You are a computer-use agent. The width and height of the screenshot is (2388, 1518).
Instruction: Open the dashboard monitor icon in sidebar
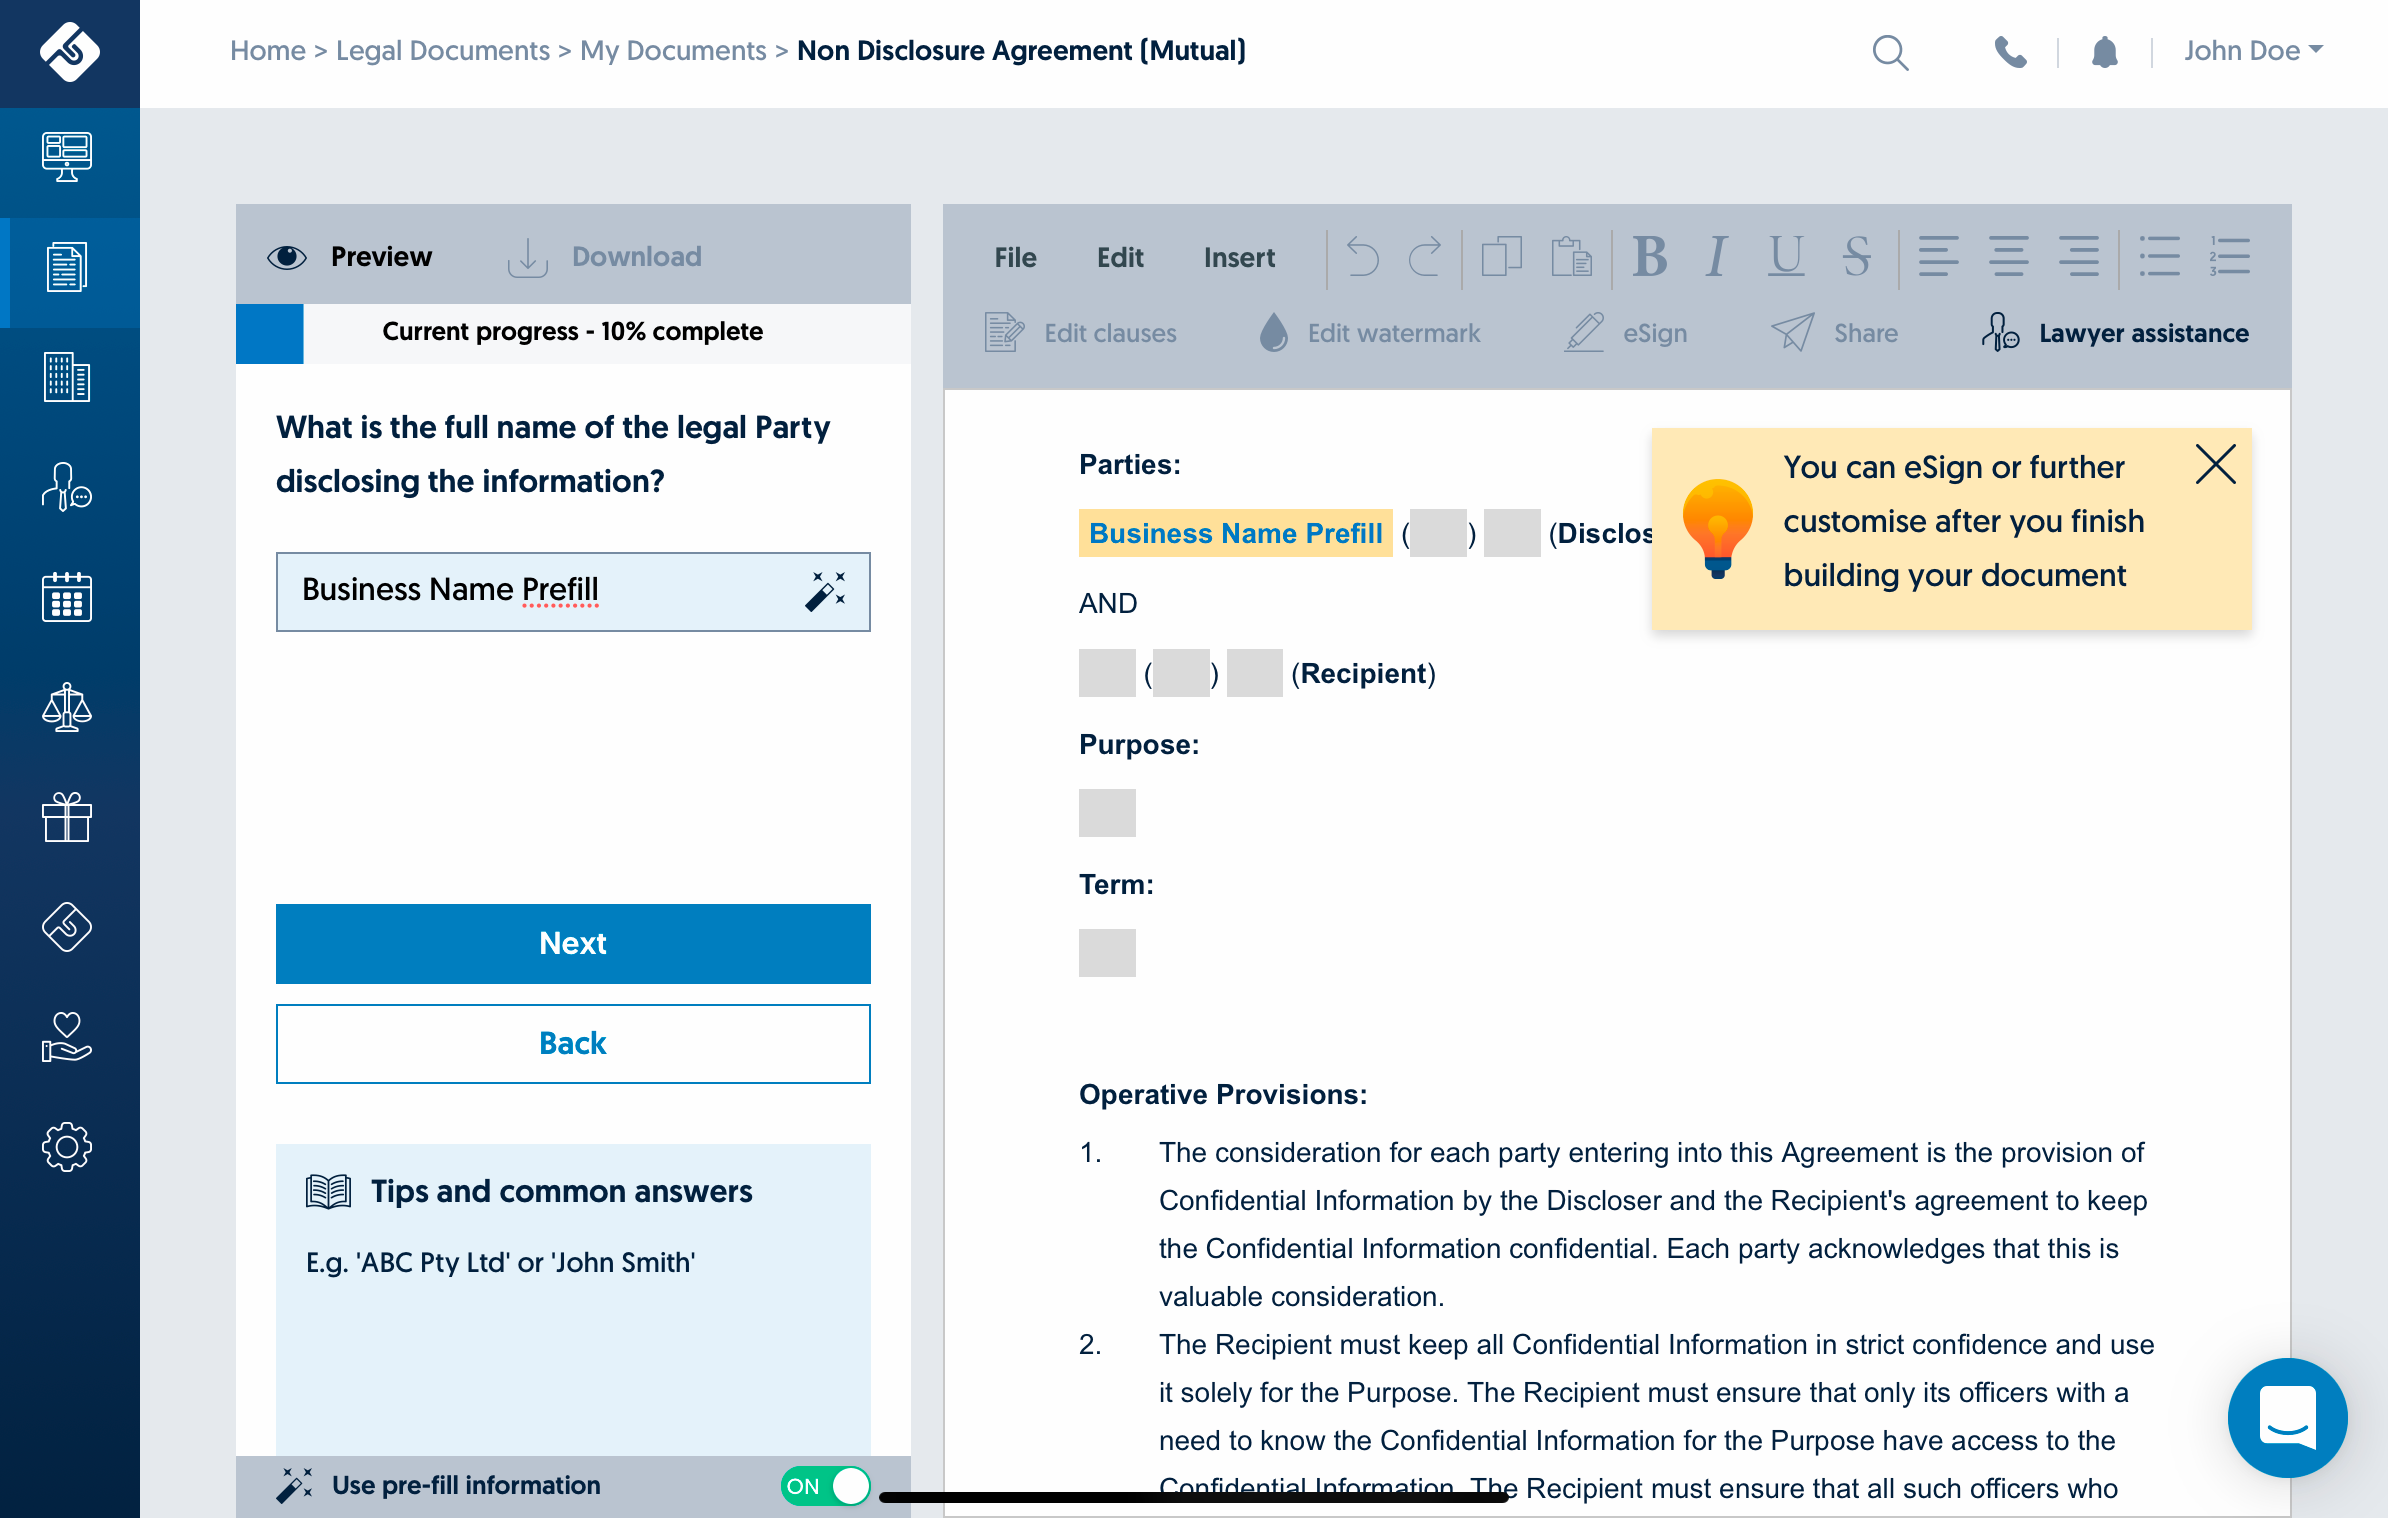[67, 157]
